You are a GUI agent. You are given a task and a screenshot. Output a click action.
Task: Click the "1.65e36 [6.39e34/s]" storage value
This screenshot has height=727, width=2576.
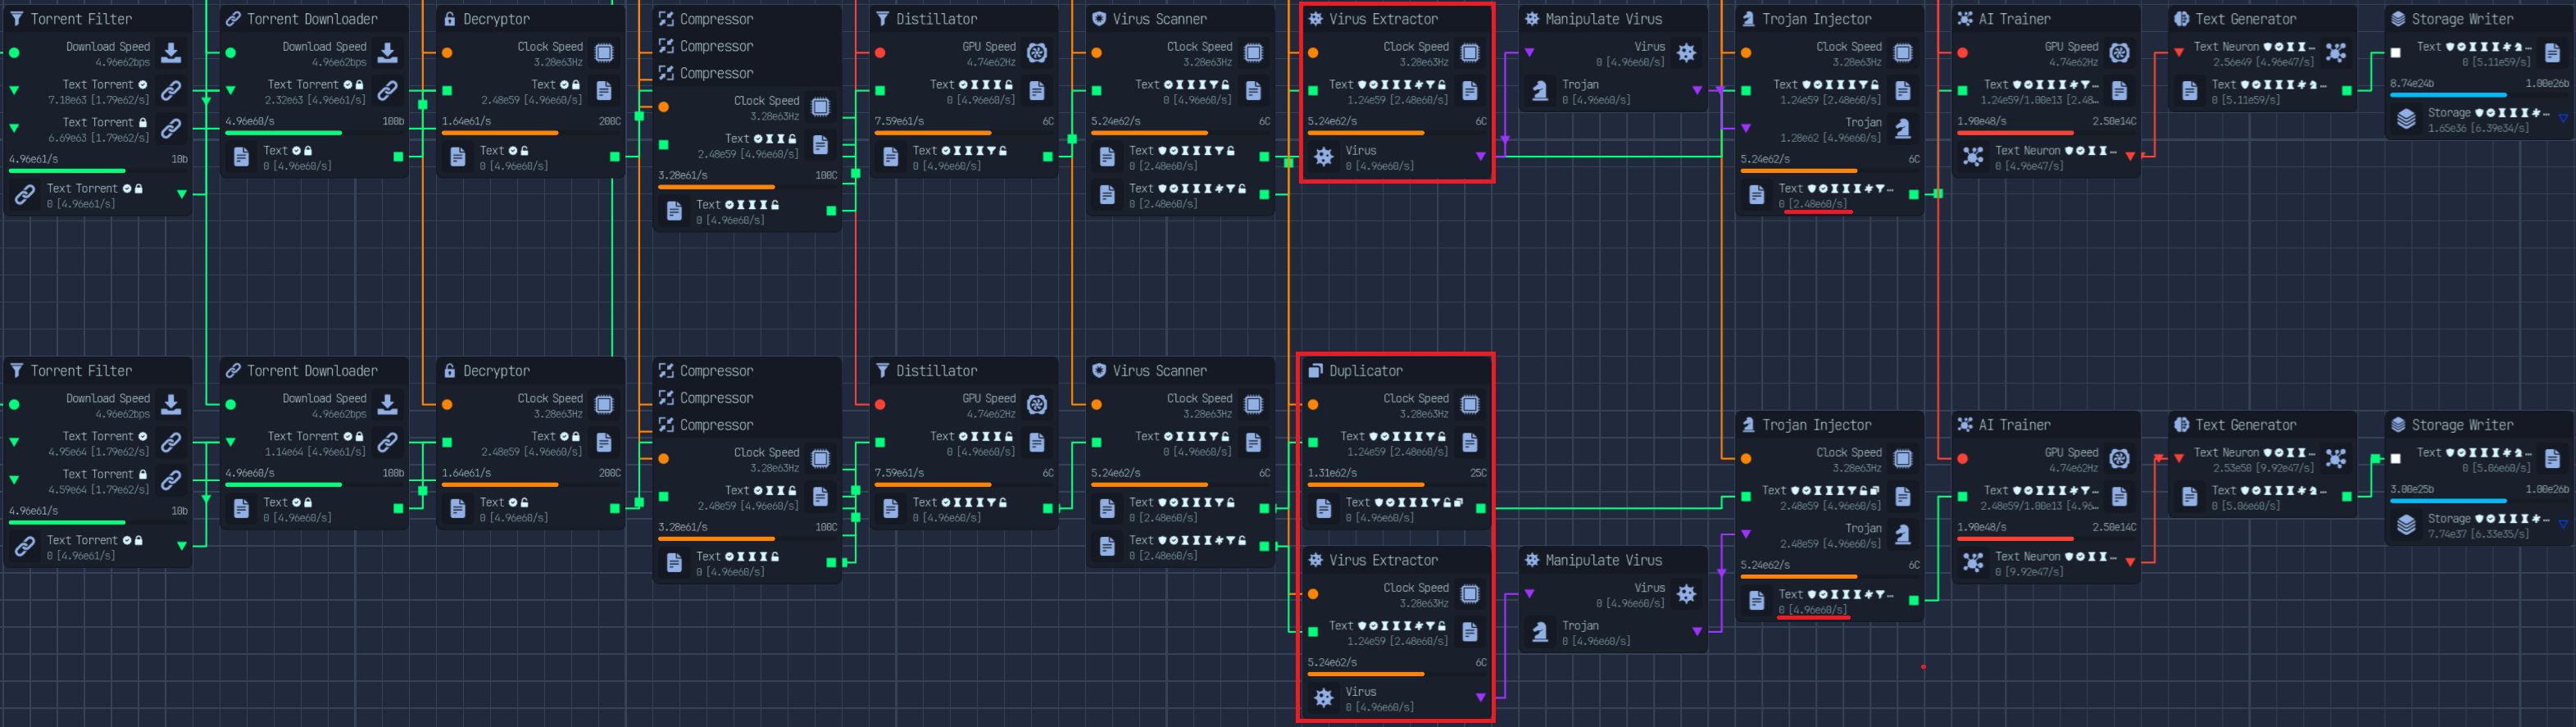[2478, 128]
